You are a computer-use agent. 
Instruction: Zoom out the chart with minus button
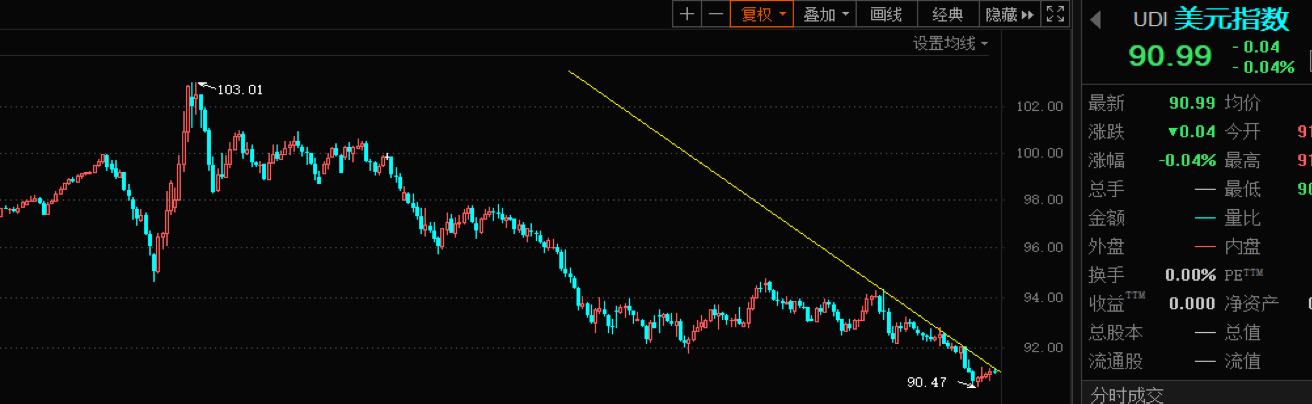[715, 14]
